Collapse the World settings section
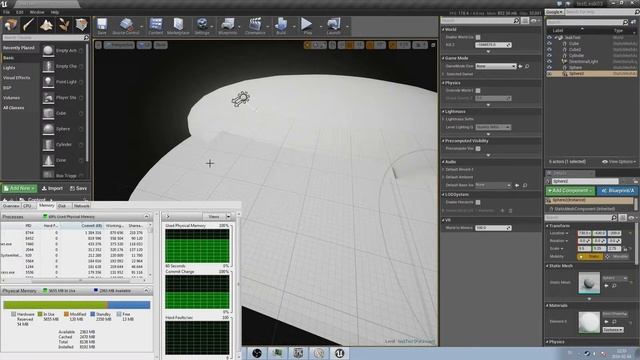The image size is (640, 360). [444, 29]
